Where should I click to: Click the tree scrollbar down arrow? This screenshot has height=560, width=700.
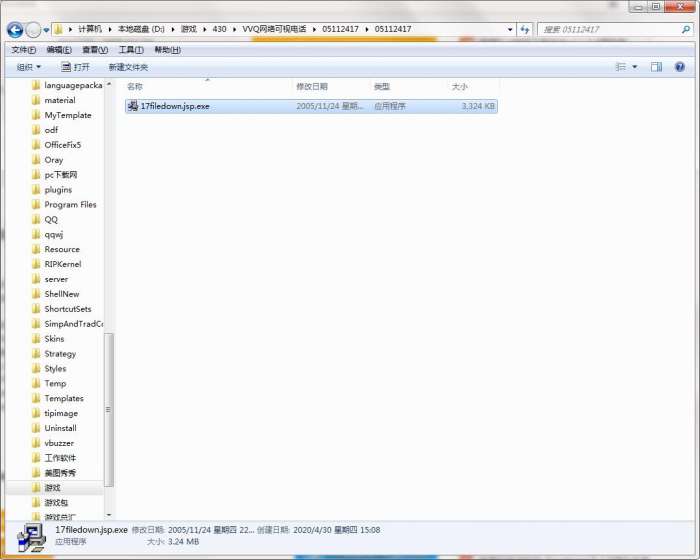[109, 515]
